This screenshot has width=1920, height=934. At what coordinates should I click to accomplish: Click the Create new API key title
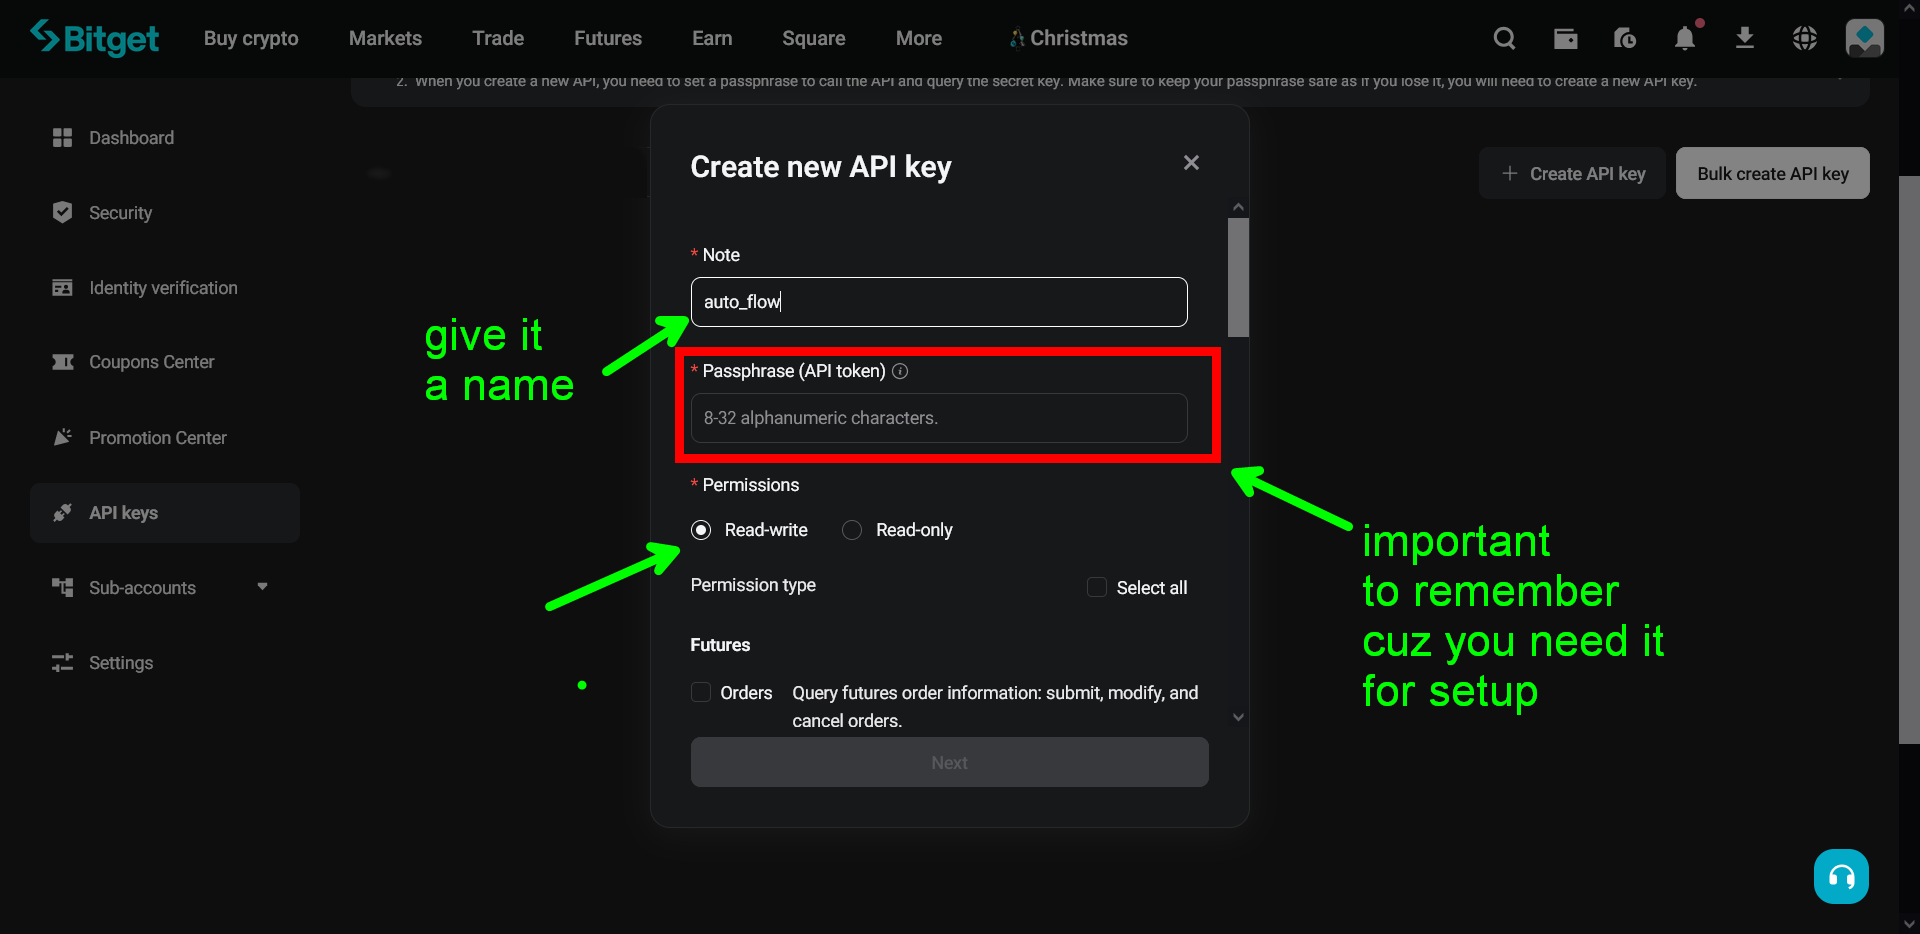[x=821, y=167]
